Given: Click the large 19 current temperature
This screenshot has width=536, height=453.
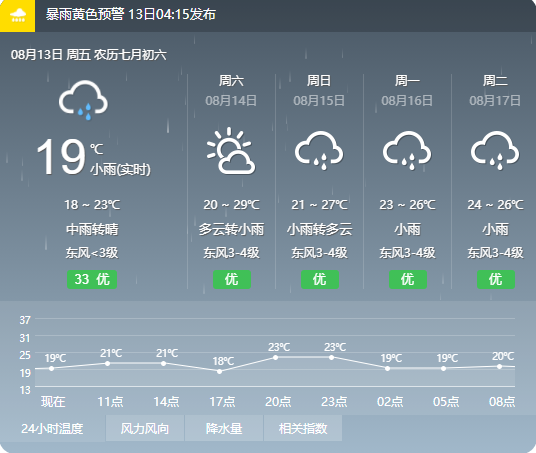Looking at the screenshot, I should tap(61, 157).
